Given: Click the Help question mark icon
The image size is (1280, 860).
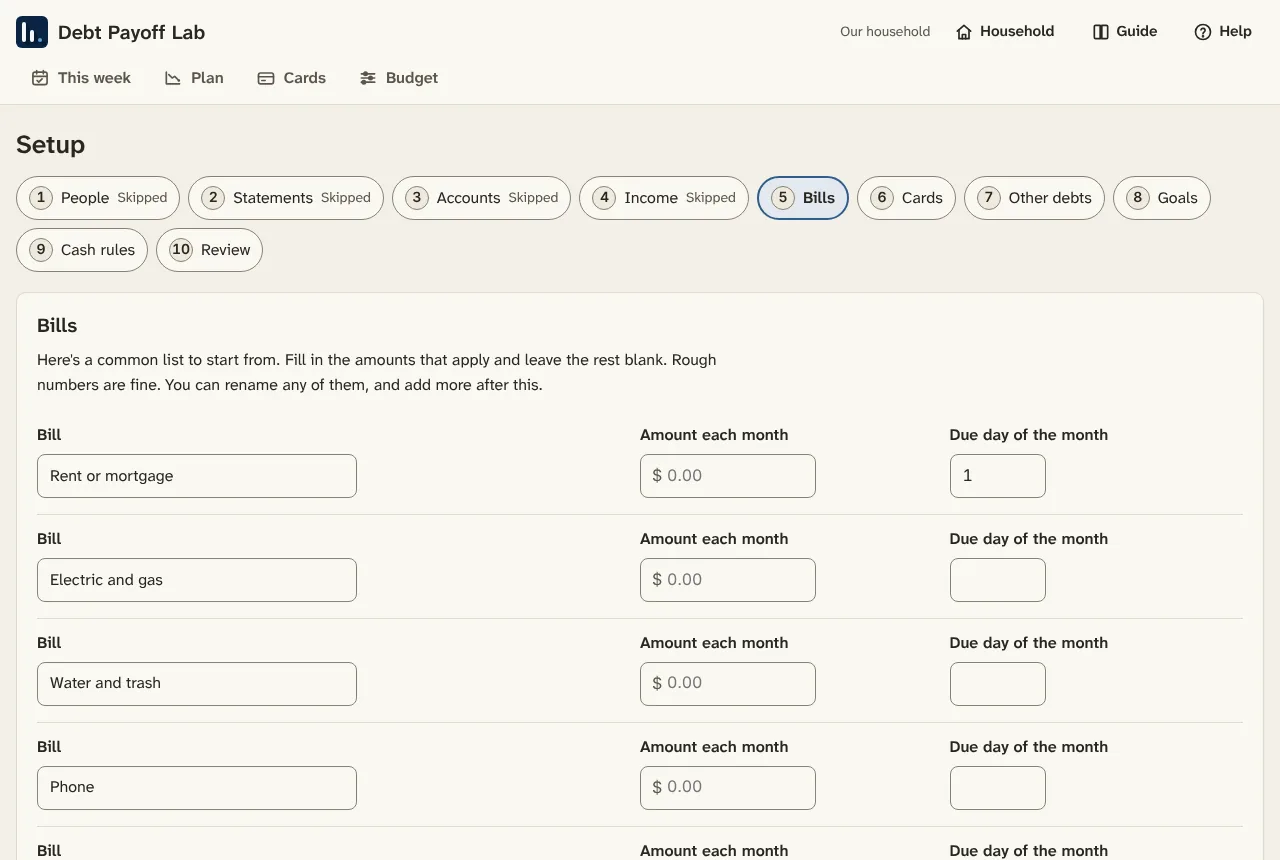Looking at the screenshot, I should point(1203,32).
